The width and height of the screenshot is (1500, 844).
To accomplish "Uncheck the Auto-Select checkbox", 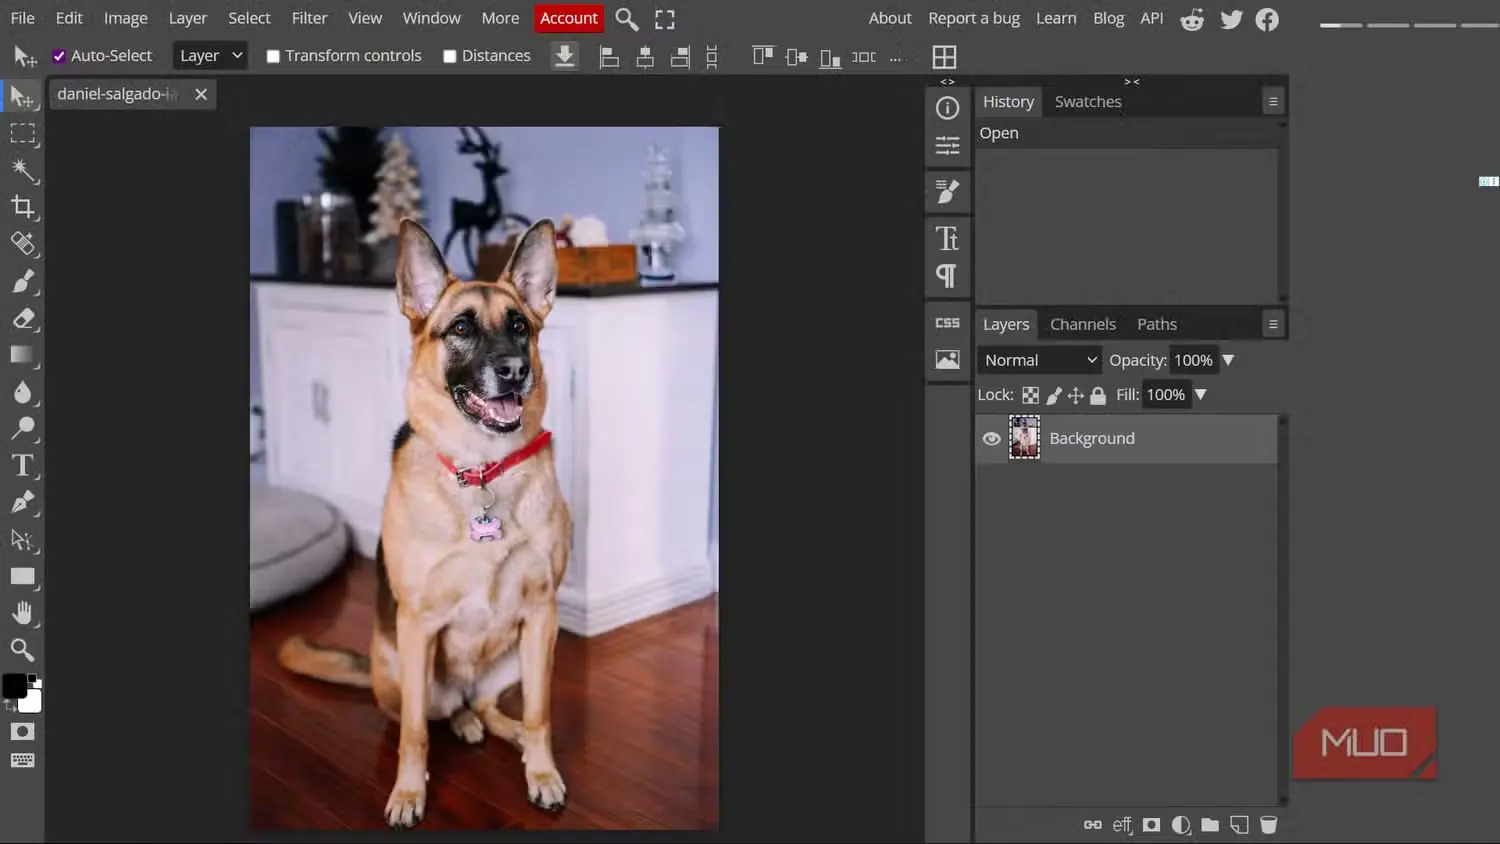I will [x=59, y=56].
